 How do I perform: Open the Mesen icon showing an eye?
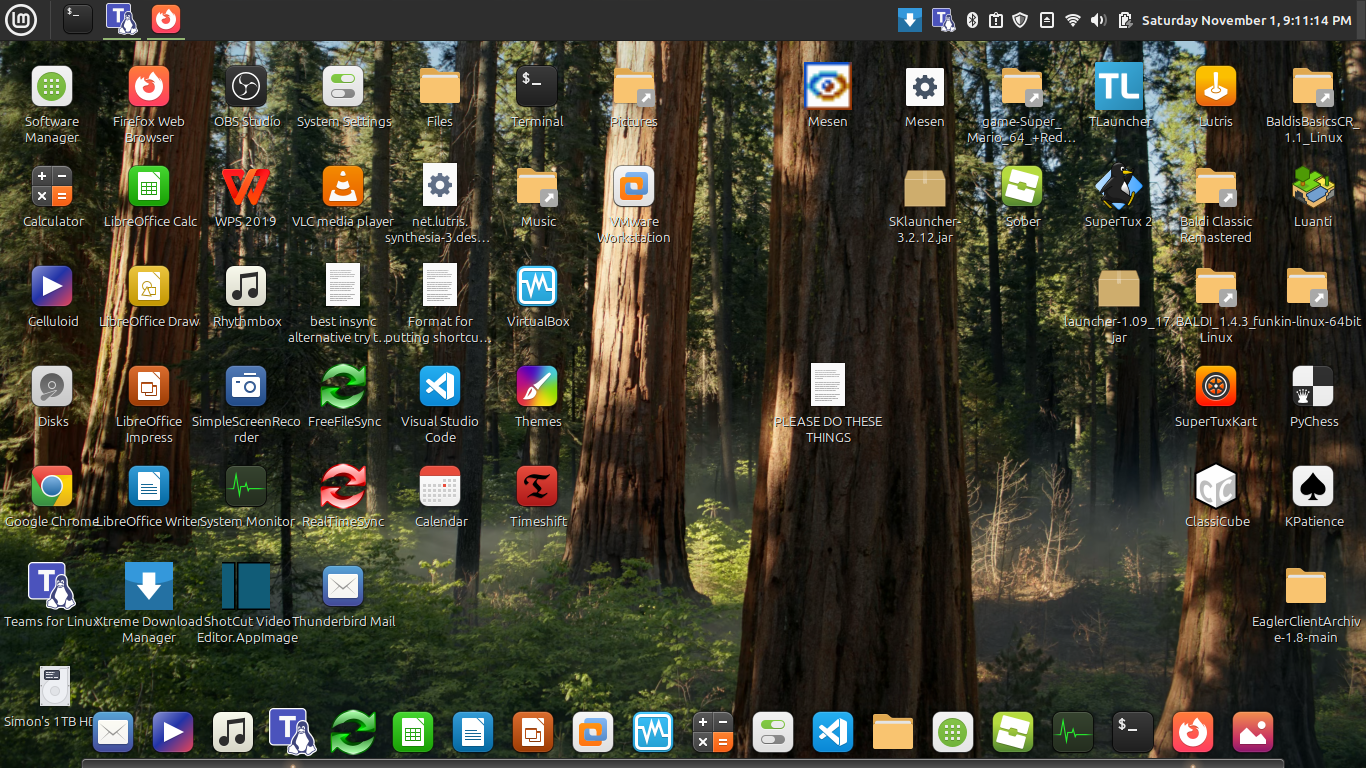827,87
